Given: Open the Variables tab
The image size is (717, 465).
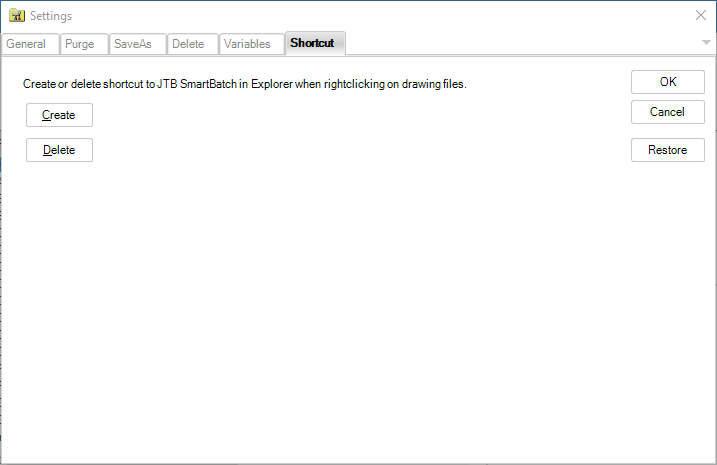Looking at the screenshot, I should 251,44.
